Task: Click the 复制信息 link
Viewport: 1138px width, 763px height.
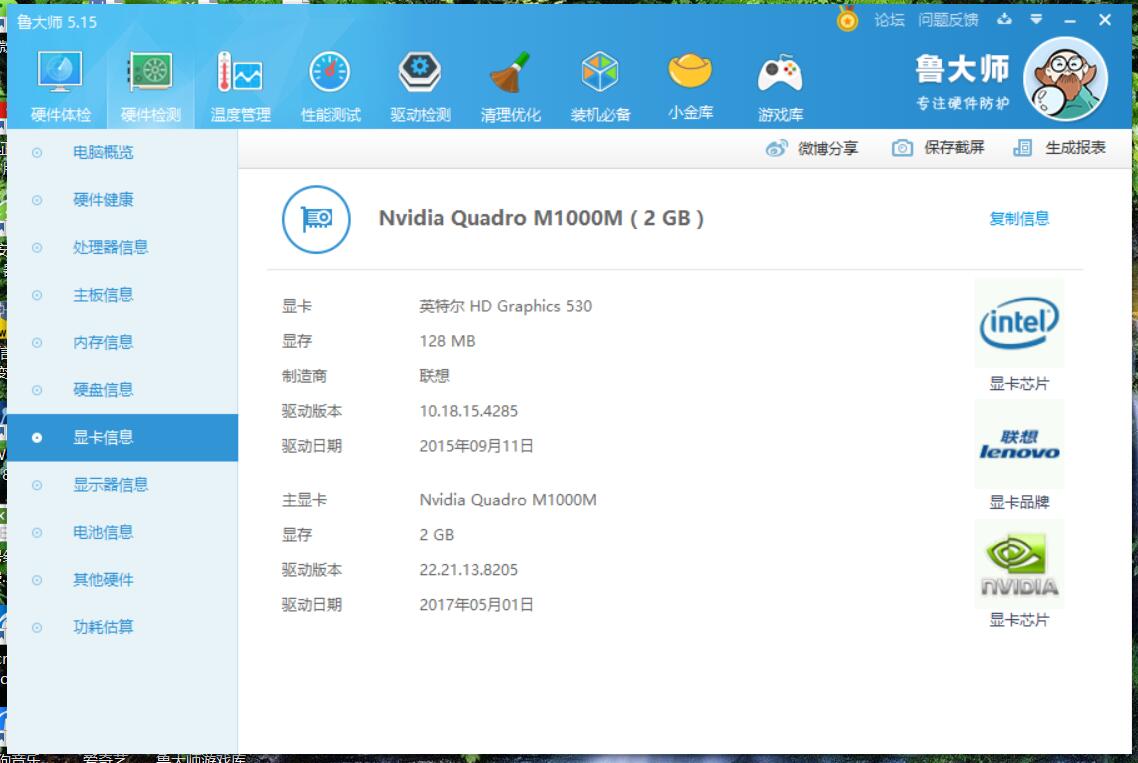Action: point(1019,218)
